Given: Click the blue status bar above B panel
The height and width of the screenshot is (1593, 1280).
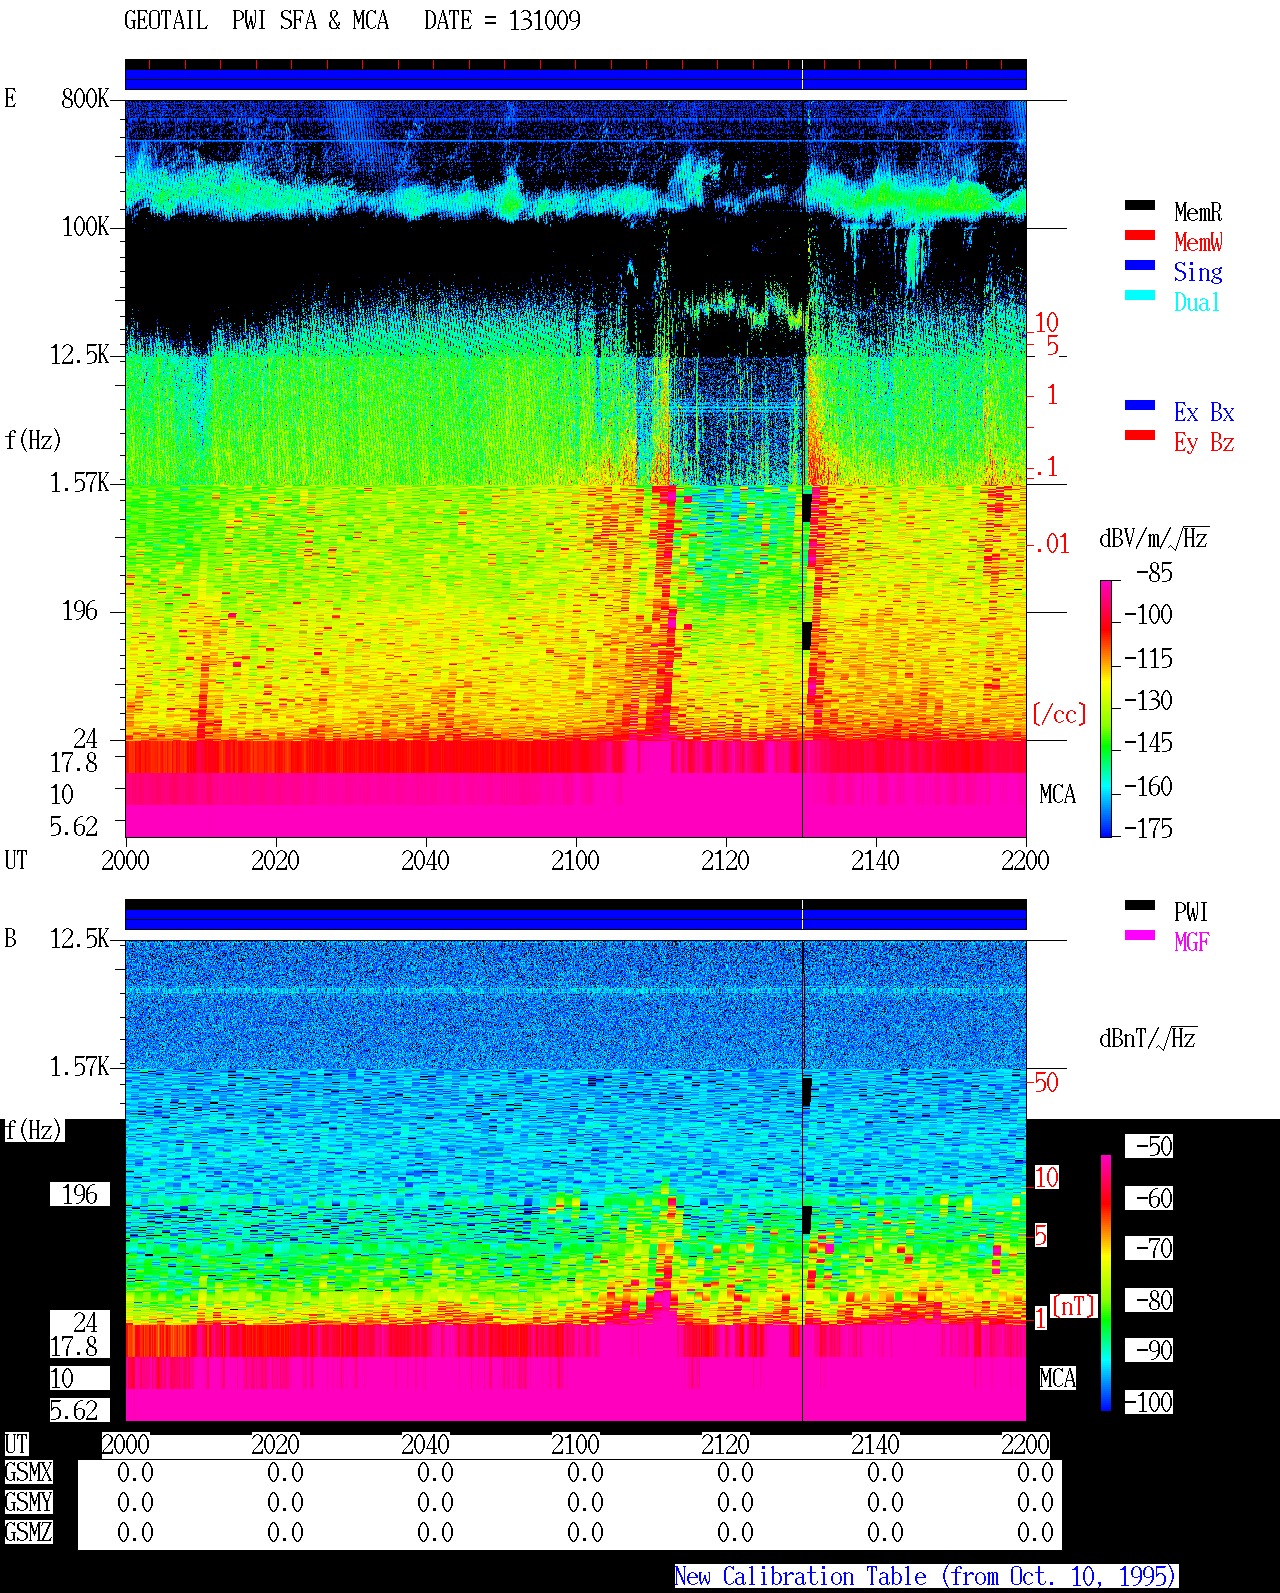Looking at the screenshot, I should point(575,918).
